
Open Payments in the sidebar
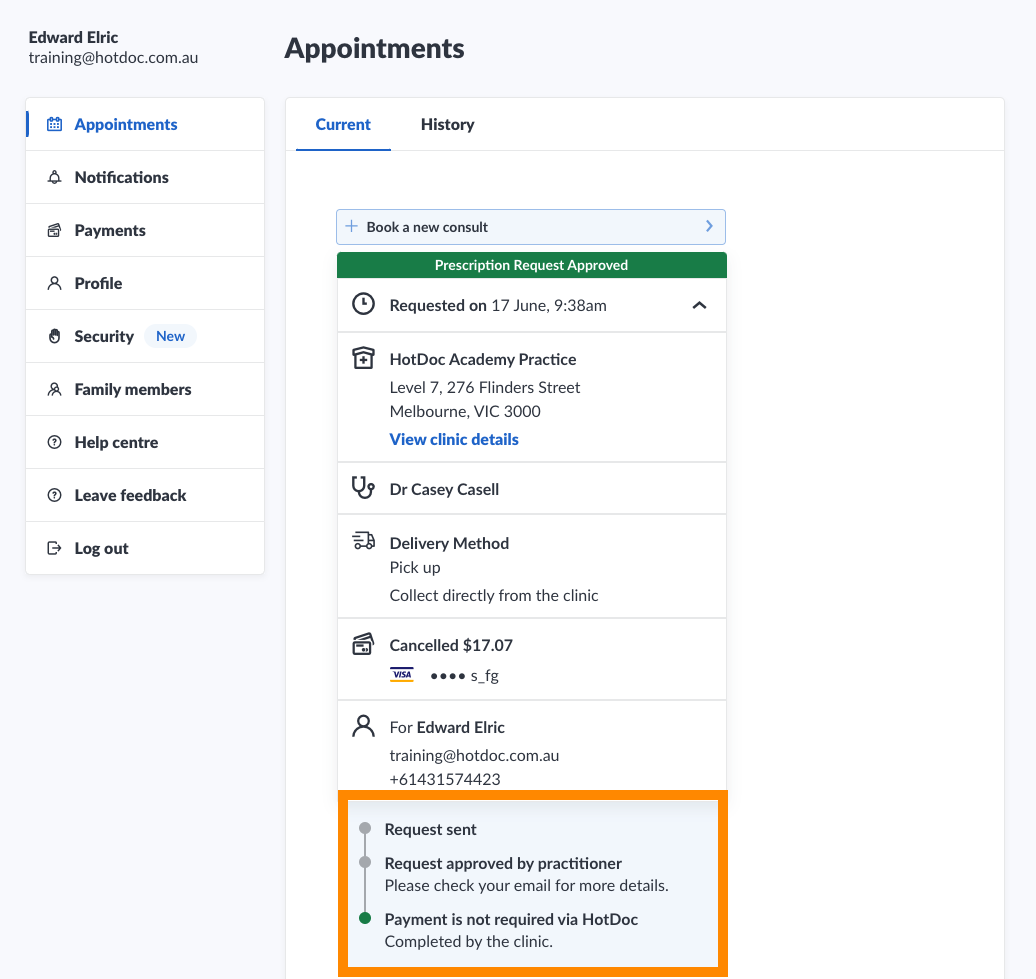pos(145,230)
